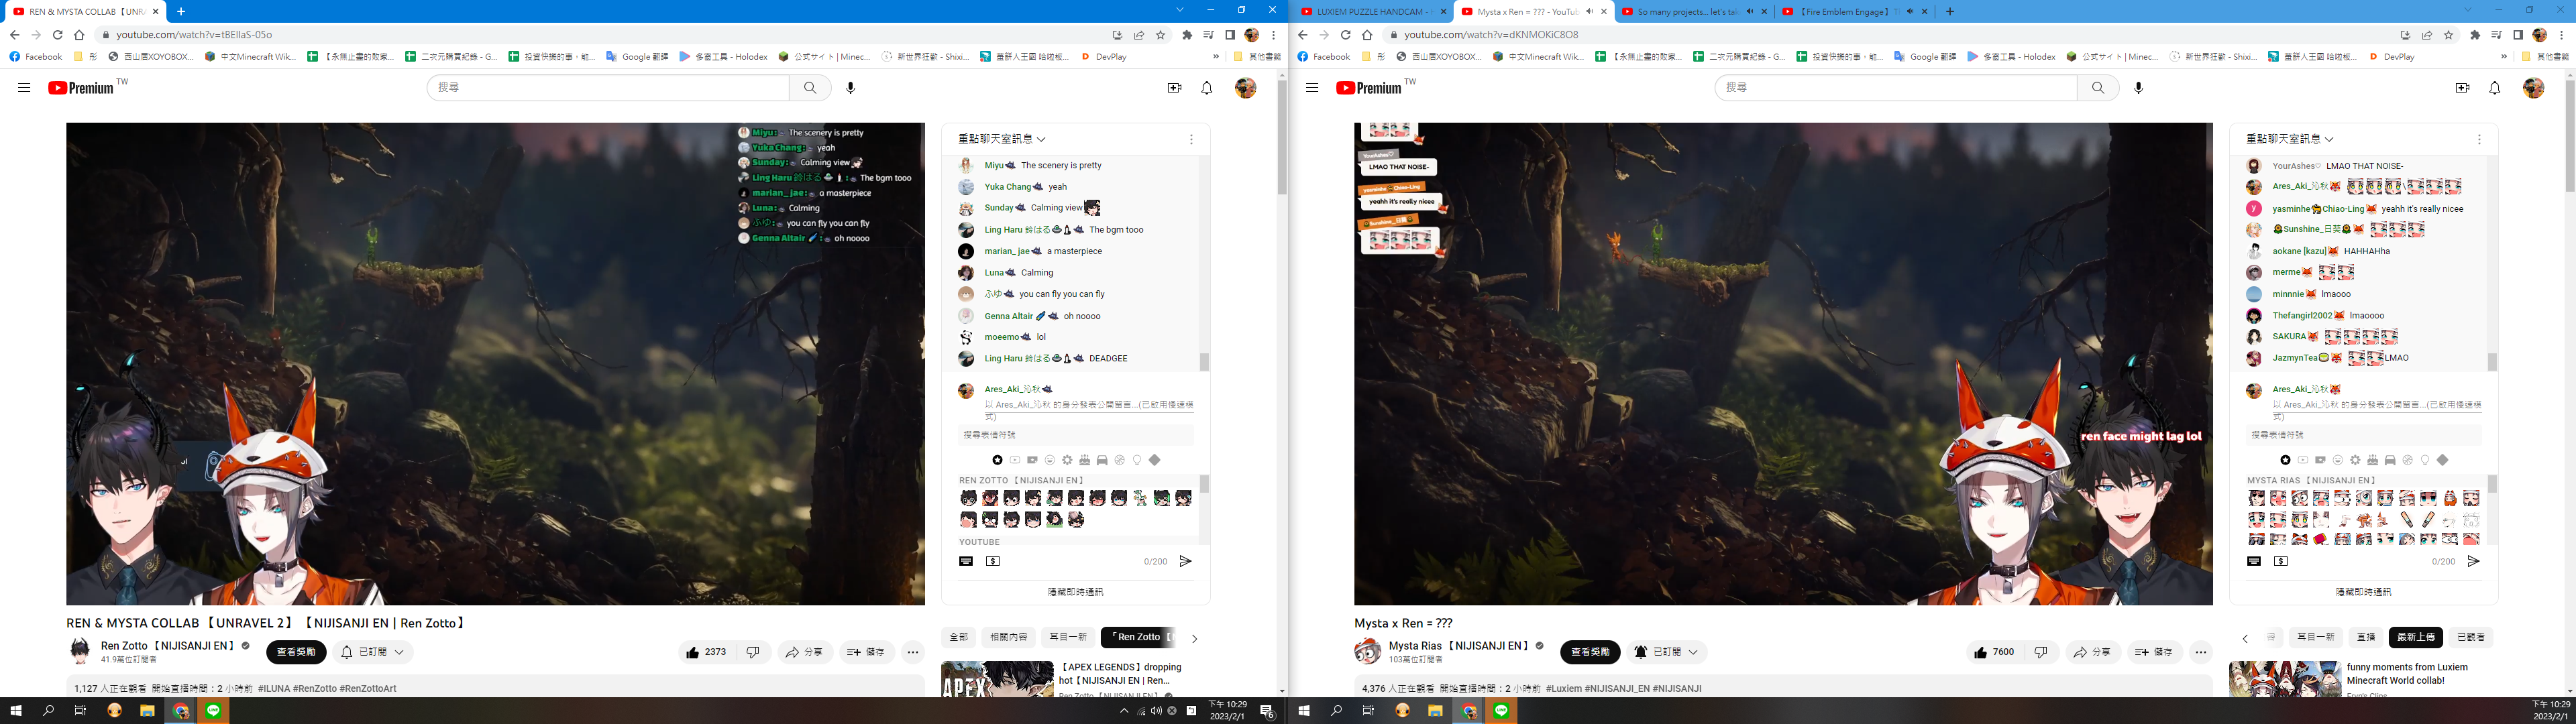The height and width of the screenshot is (724, 2576).
Task: Open the guide menu in Mysta Rias window
Action: click(1312, 88)
